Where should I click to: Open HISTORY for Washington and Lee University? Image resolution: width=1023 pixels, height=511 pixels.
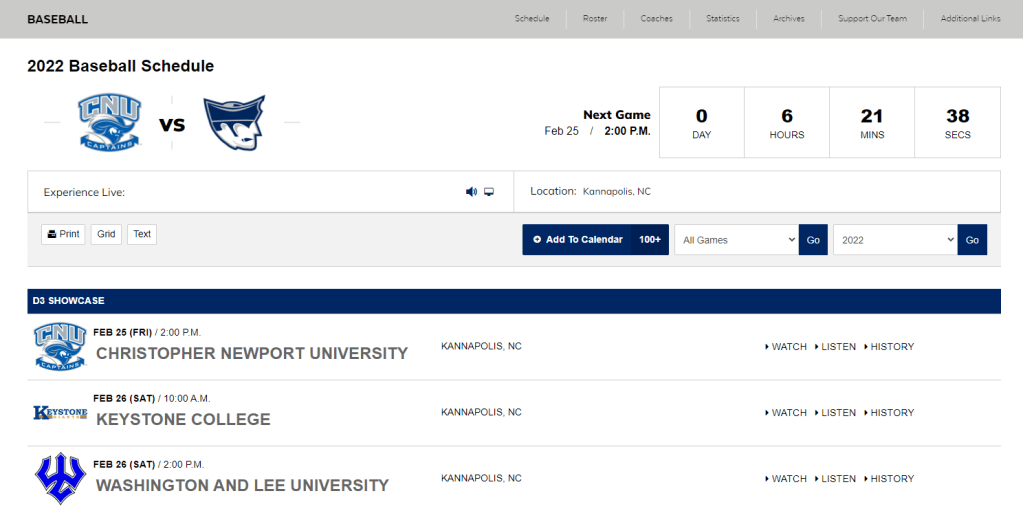891,479
